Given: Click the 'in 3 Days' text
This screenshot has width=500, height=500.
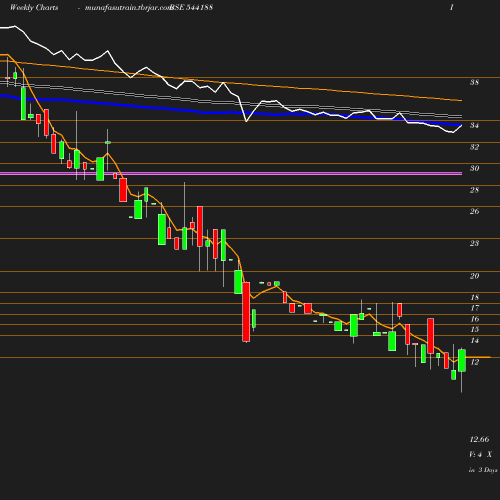Looking at the screenshot, I should (483, 470).
